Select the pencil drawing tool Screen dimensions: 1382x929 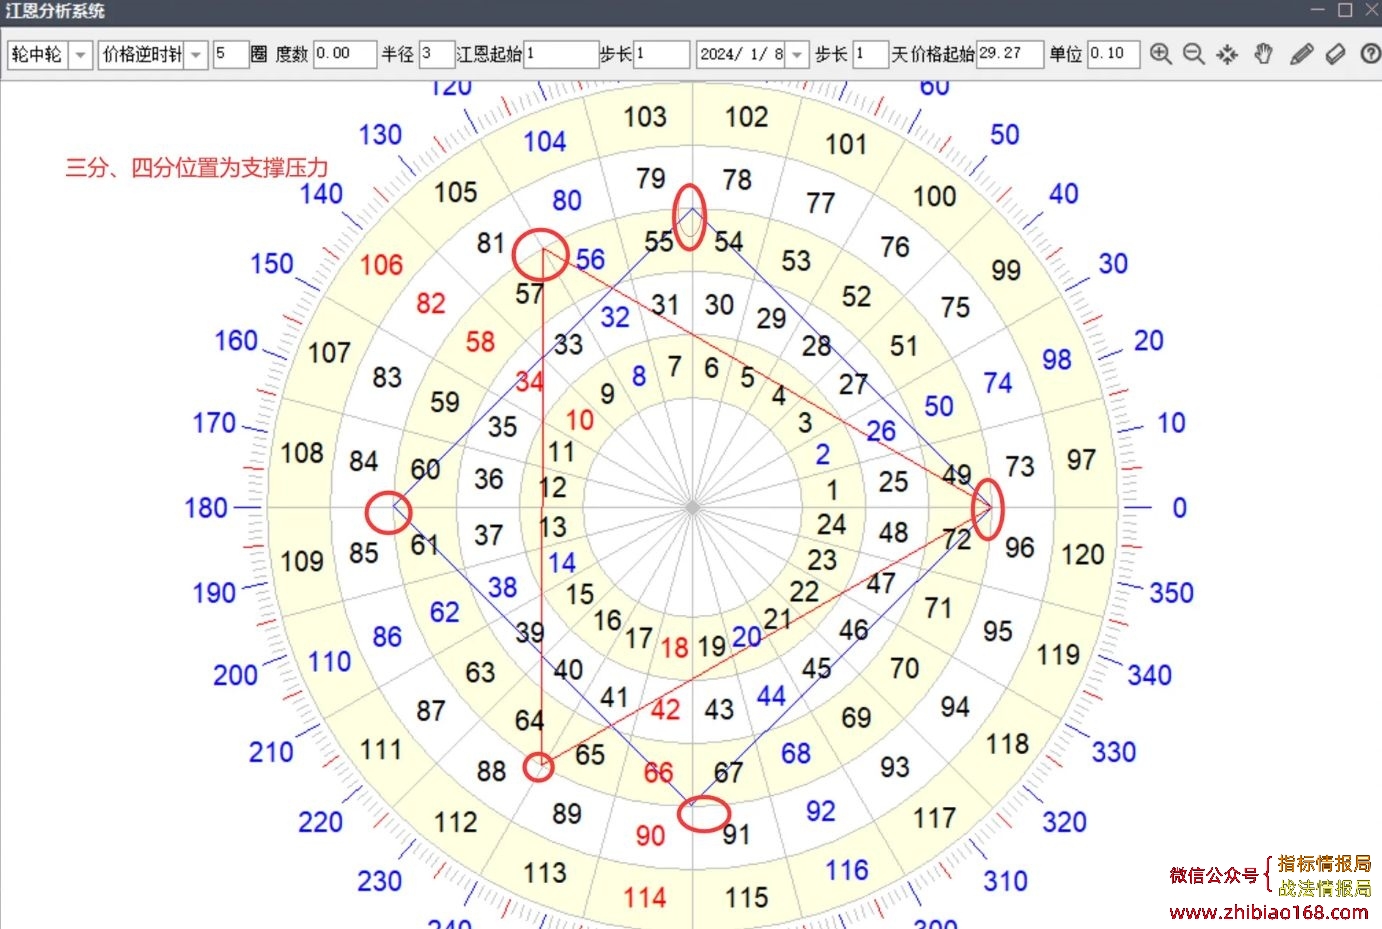point(1301,54)
